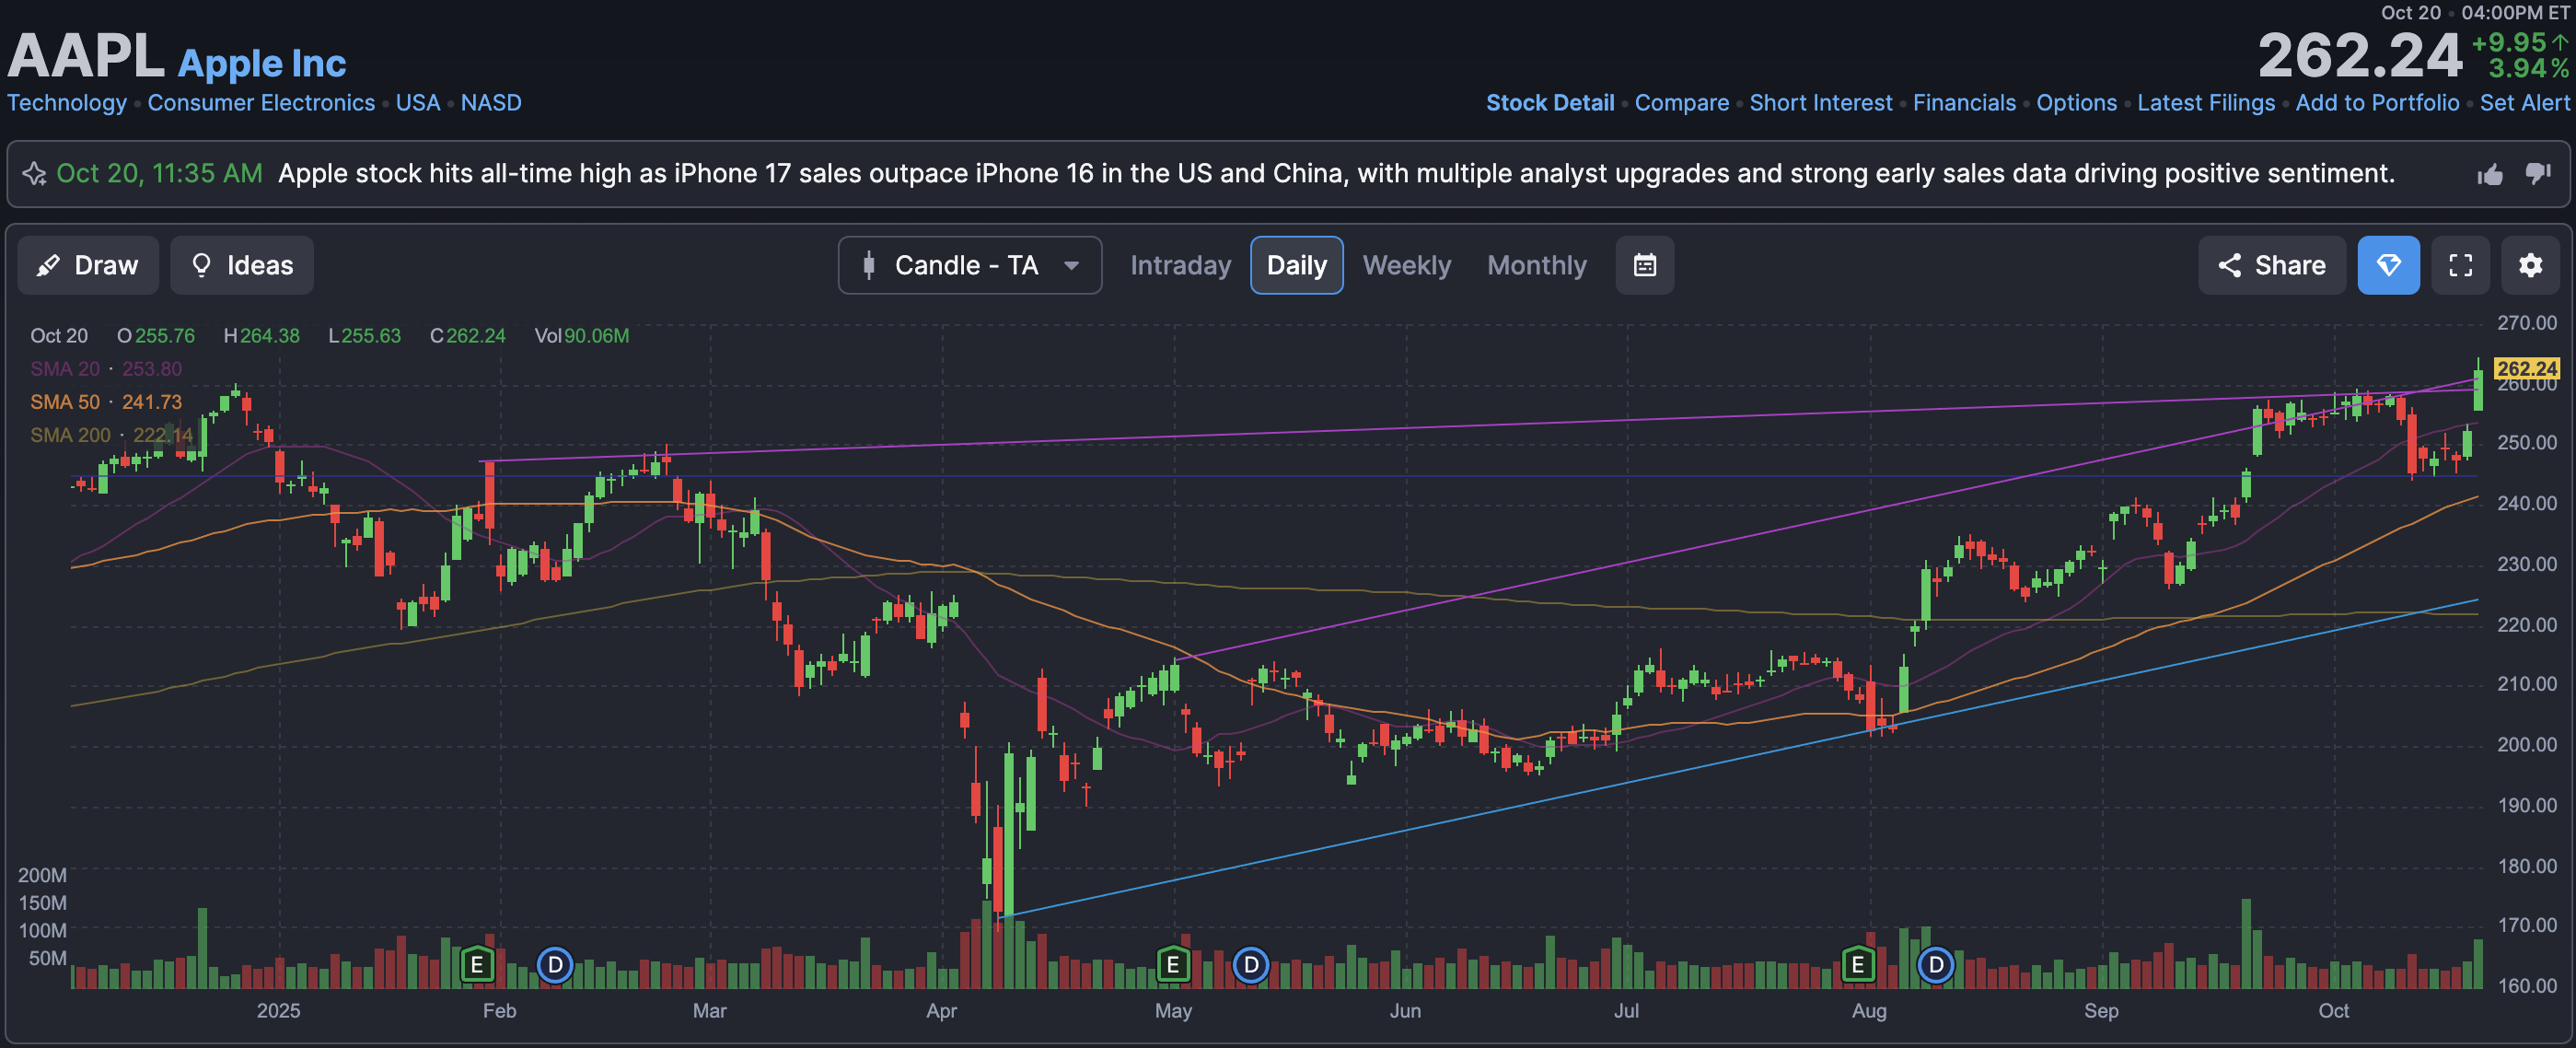This screenshot has width=2576, height=1048.
Task: Click the thumbs up icon on news
Action: (x=2490, y=175)
